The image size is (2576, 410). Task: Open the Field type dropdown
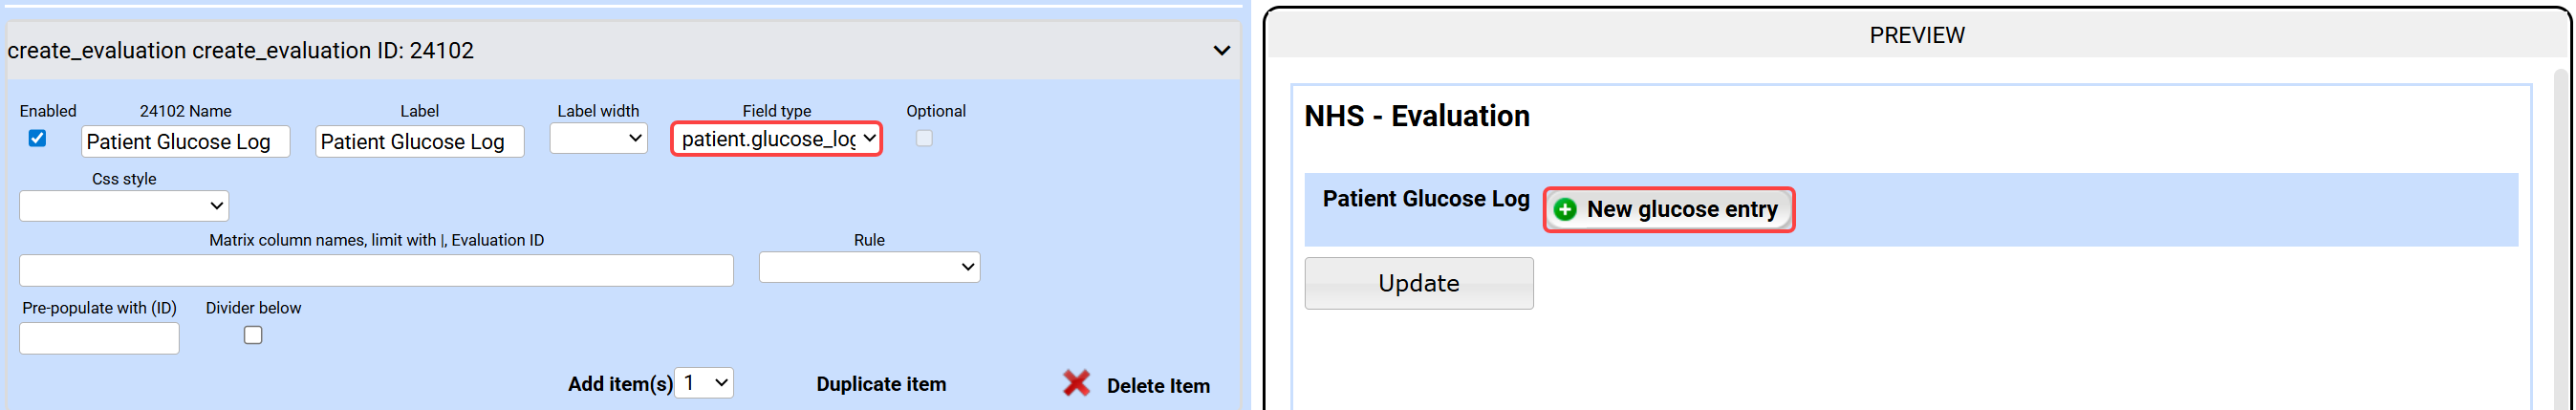coord(776,139)
